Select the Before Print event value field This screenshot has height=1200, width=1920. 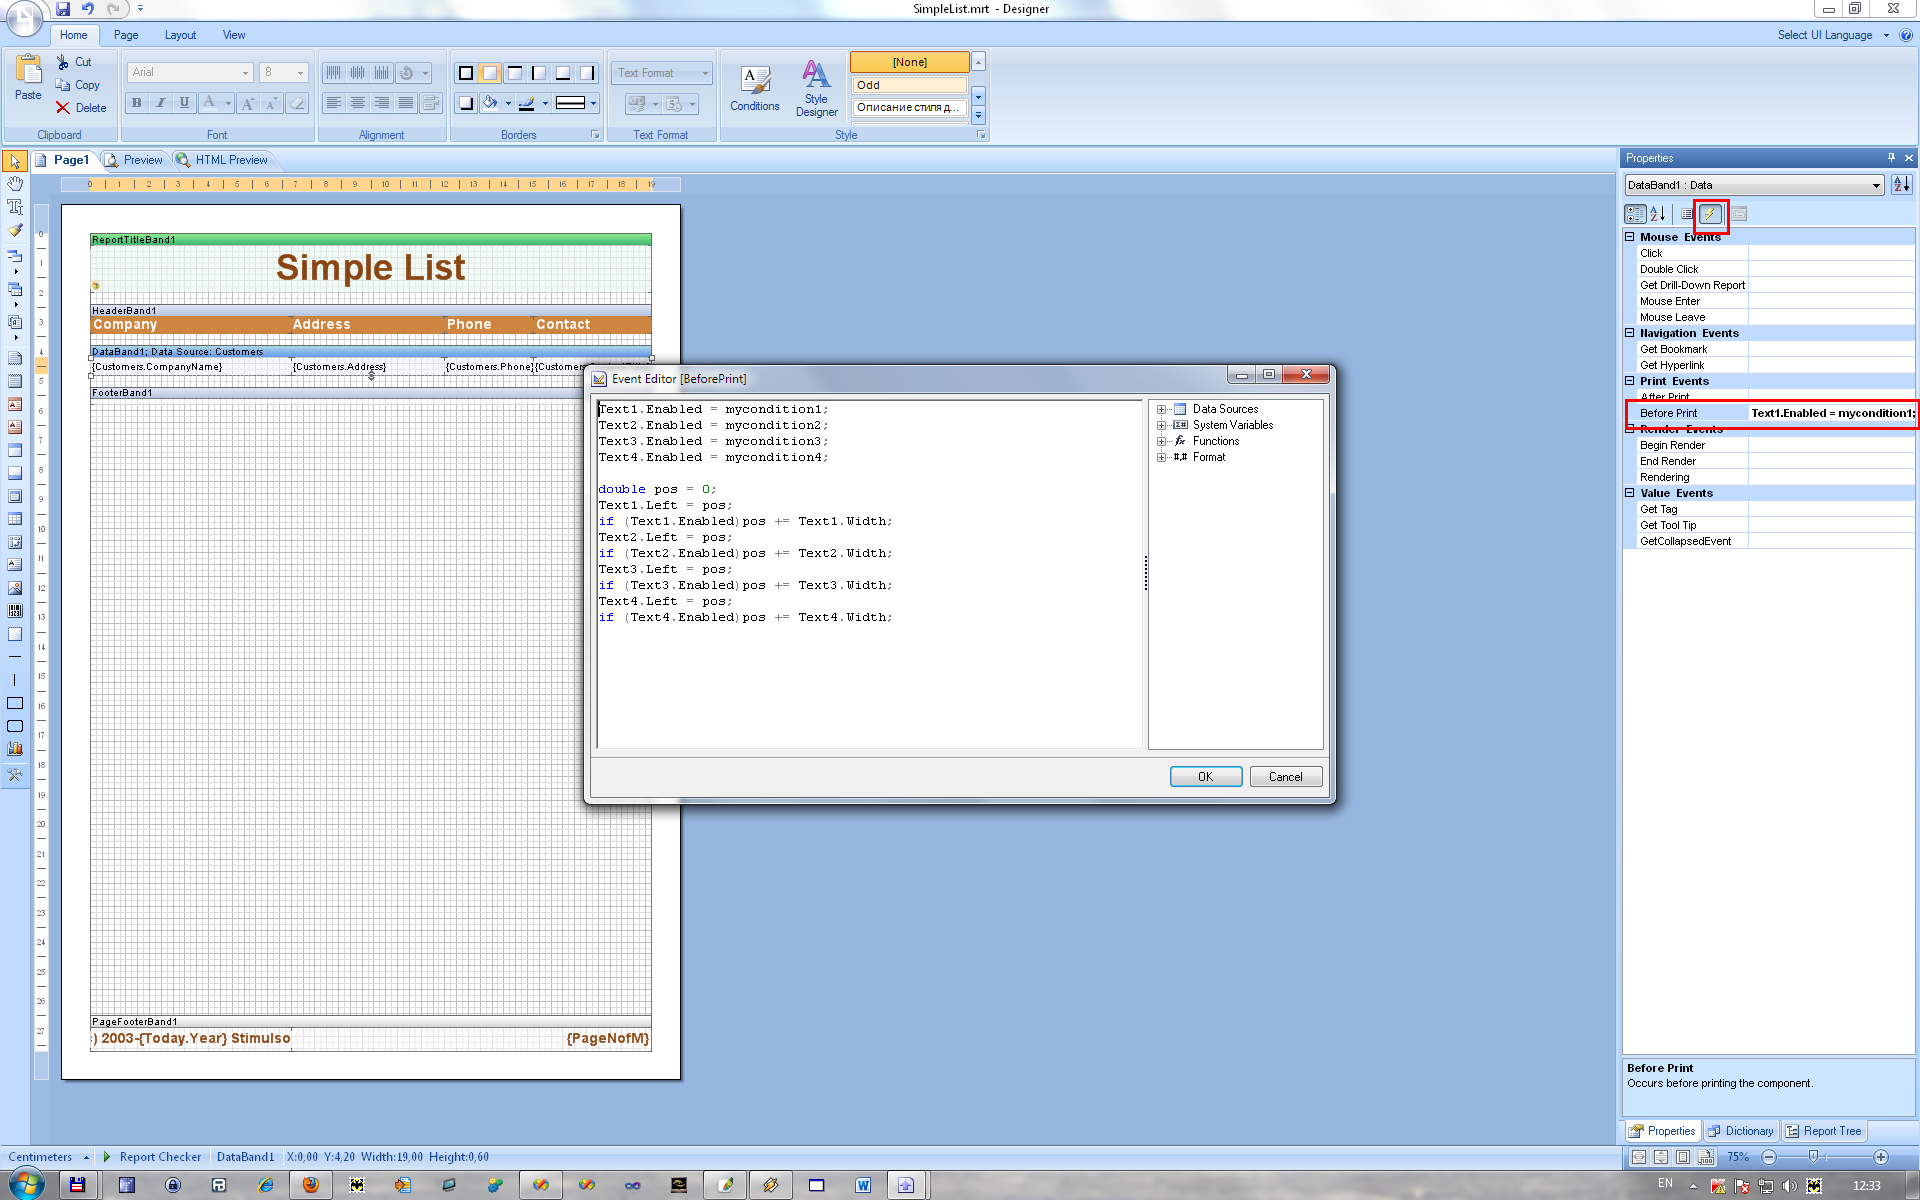1832,413
